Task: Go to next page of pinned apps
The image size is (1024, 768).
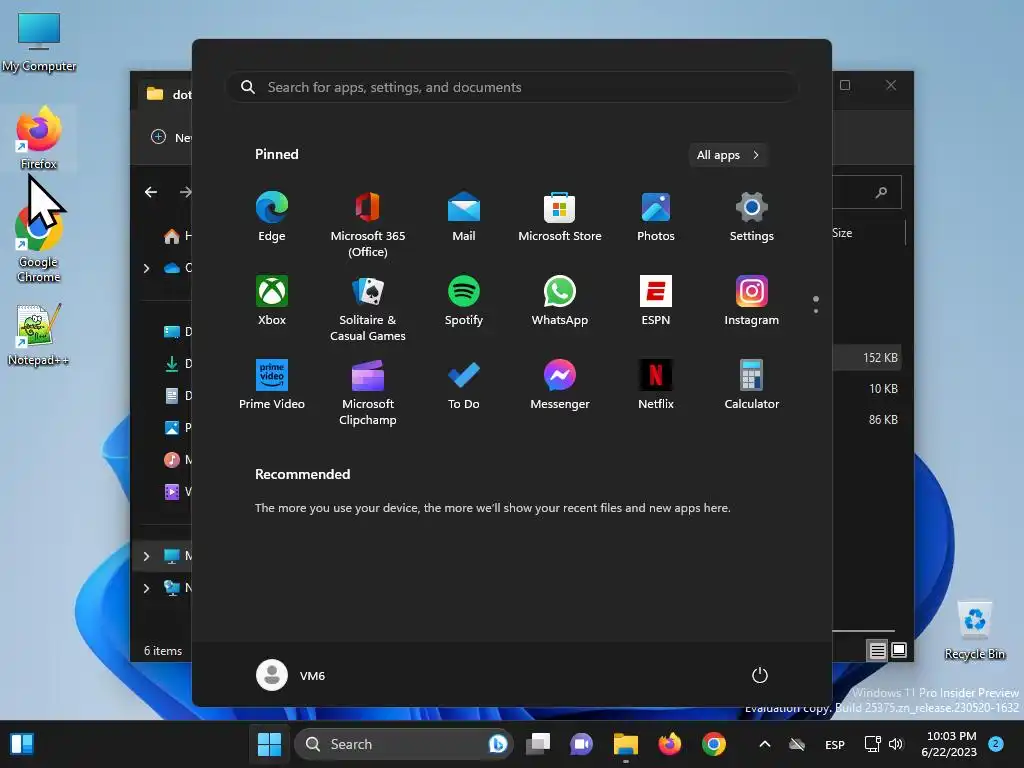Action: click(816, 311)
